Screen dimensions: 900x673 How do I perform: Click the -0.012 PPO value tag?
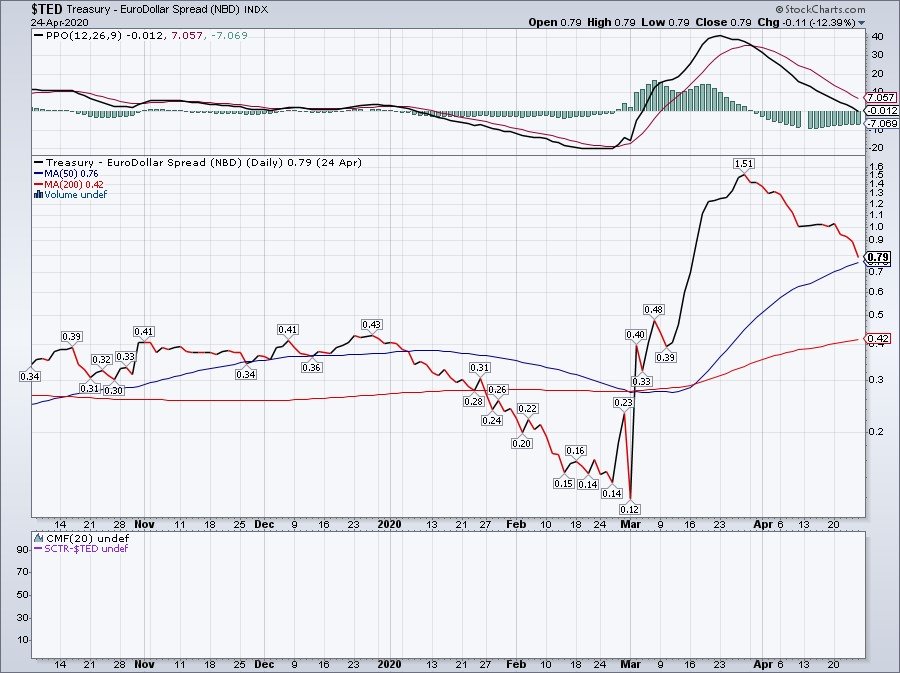(x=882, y=111)
